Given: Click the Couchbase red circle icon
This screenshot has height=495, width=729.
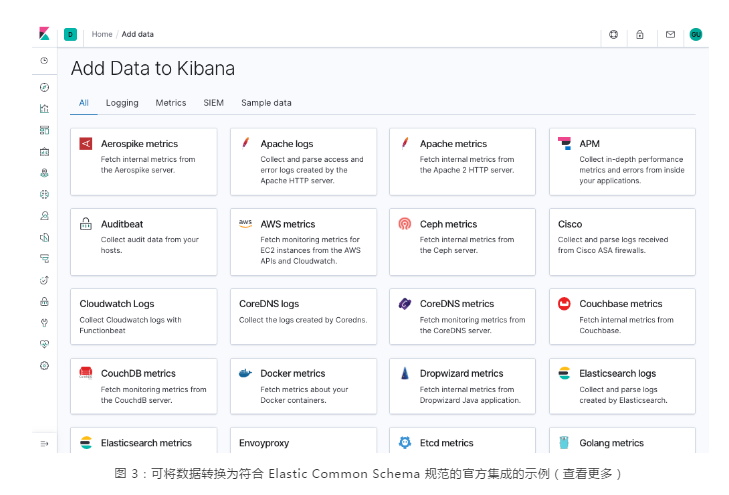Looking at the screenshot, I should (564, 304).
